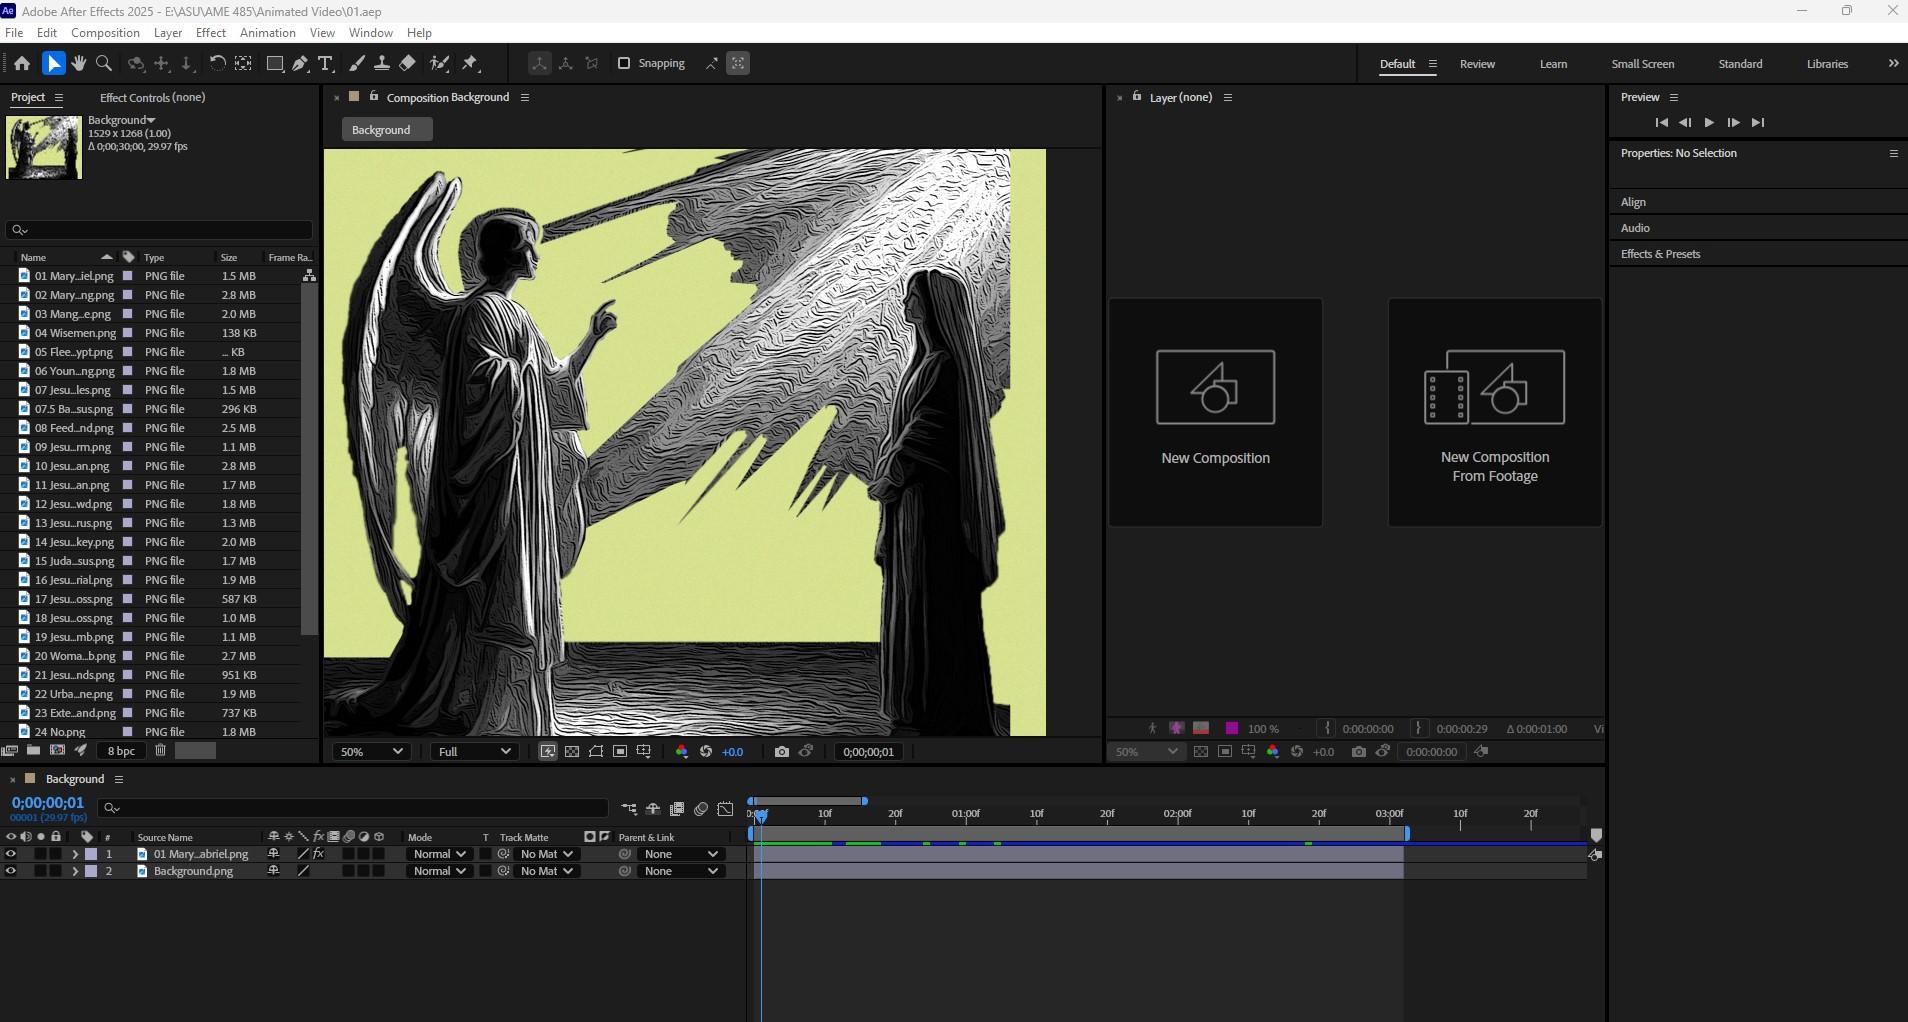
Task: Toggle Frame Blending for timeline layers
Action: coord(677,809)
